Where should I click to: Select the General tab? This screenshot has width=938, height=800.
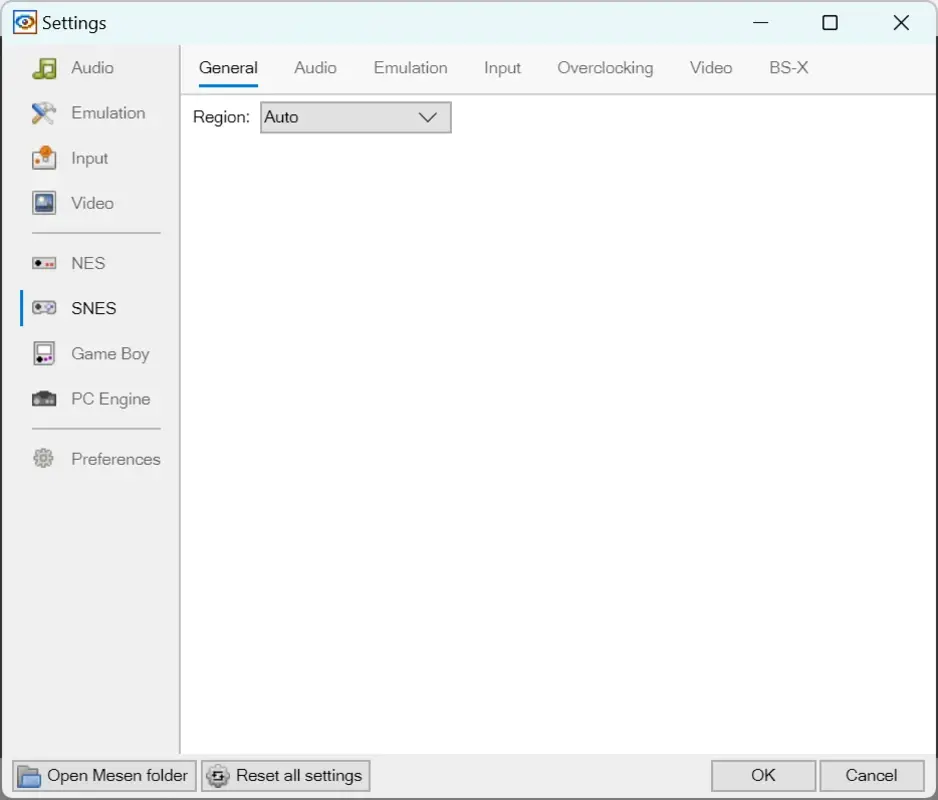coord(228,68)
